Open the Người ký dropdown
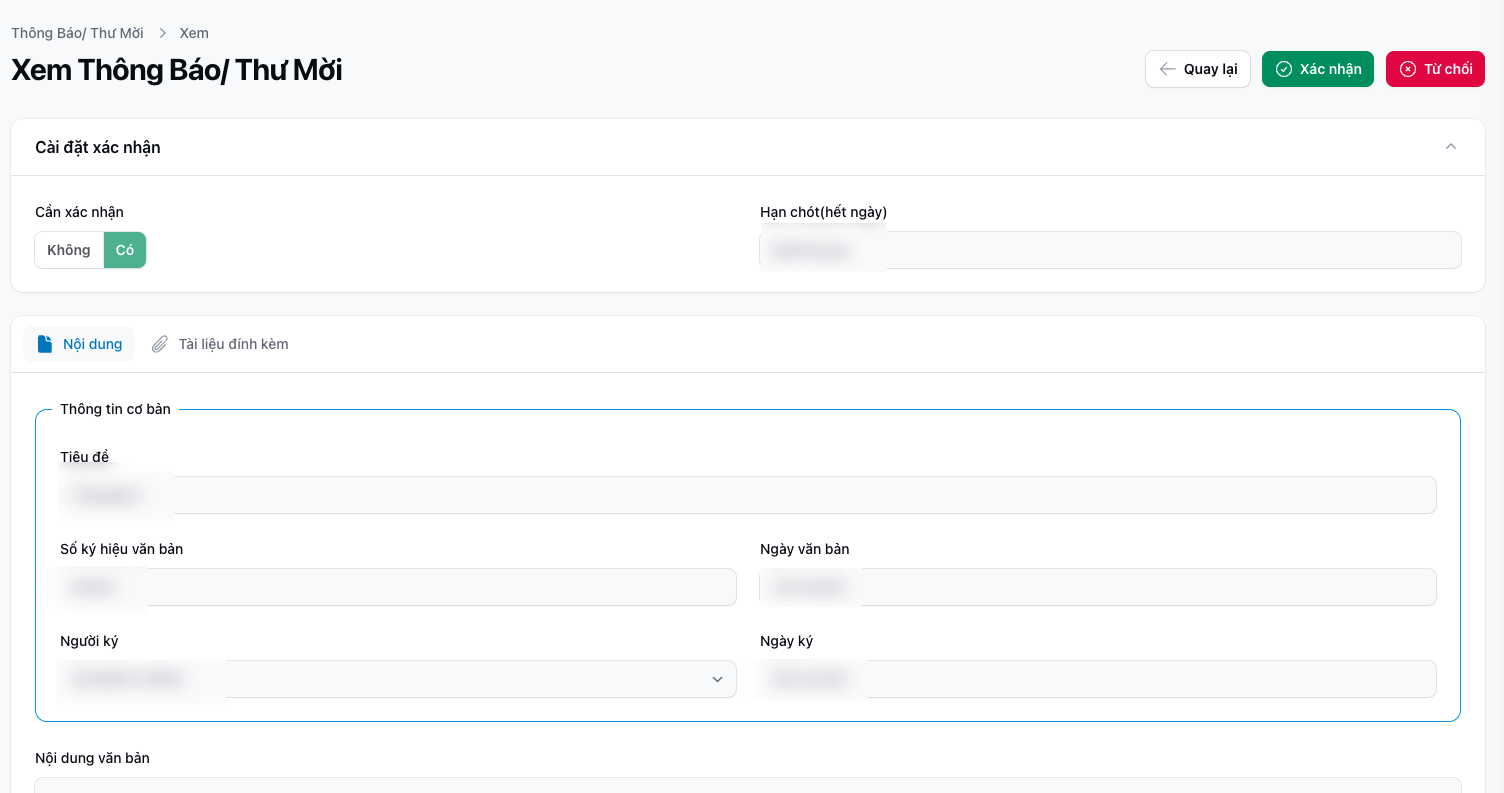This screenshot has height=793, width=1504. pos(397,679)
